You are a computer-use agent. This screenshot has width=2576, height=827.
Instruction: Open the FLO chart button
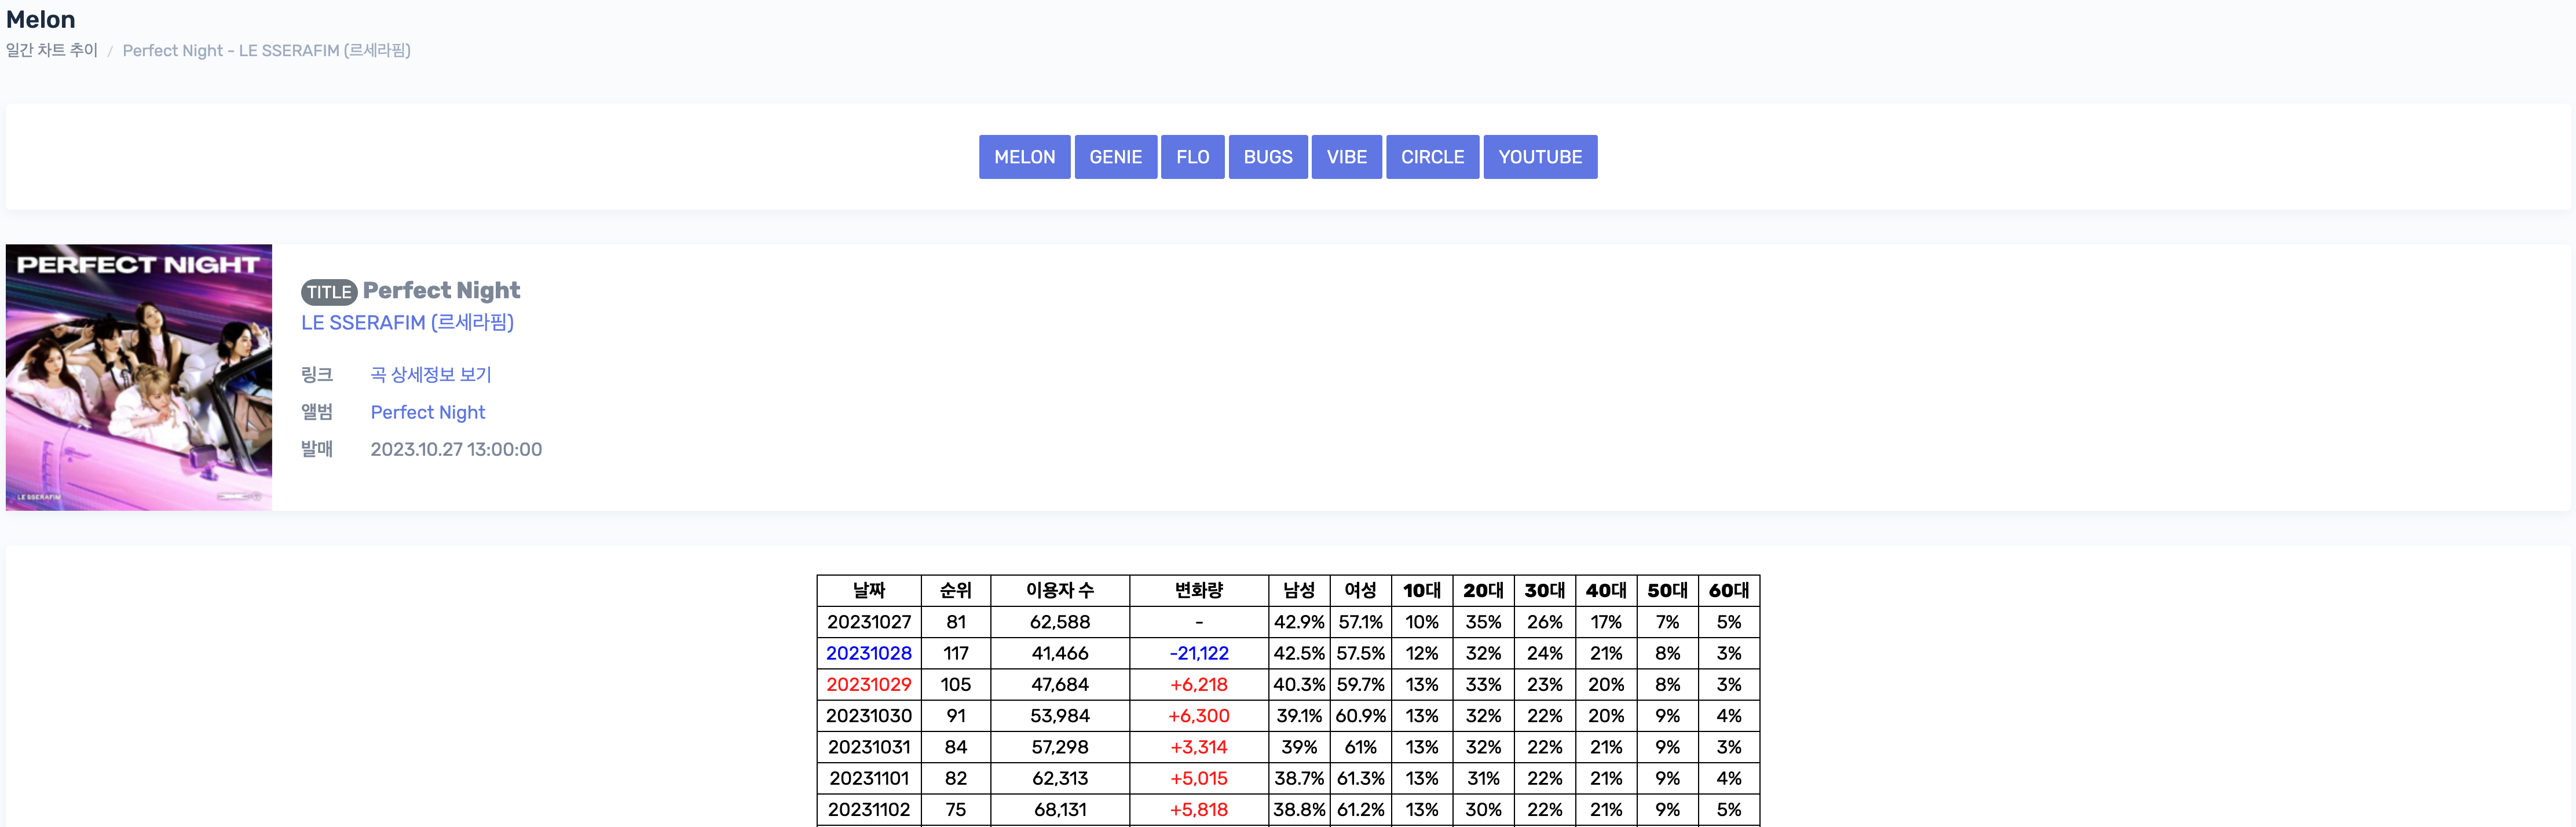tap(1192, 157)
